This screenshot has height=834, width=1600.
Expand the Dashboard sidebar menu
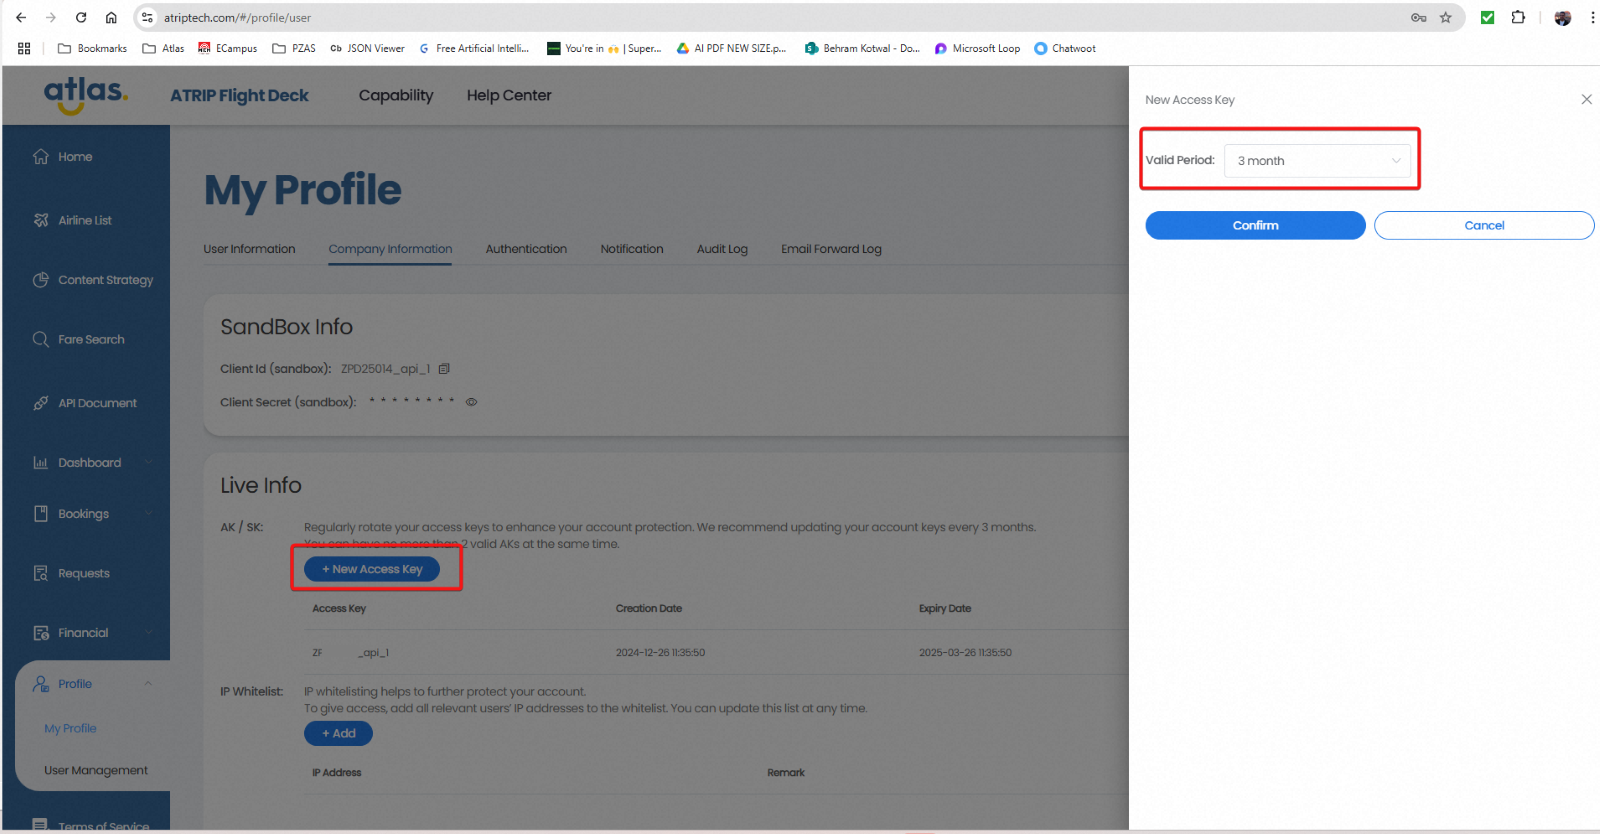148,462
